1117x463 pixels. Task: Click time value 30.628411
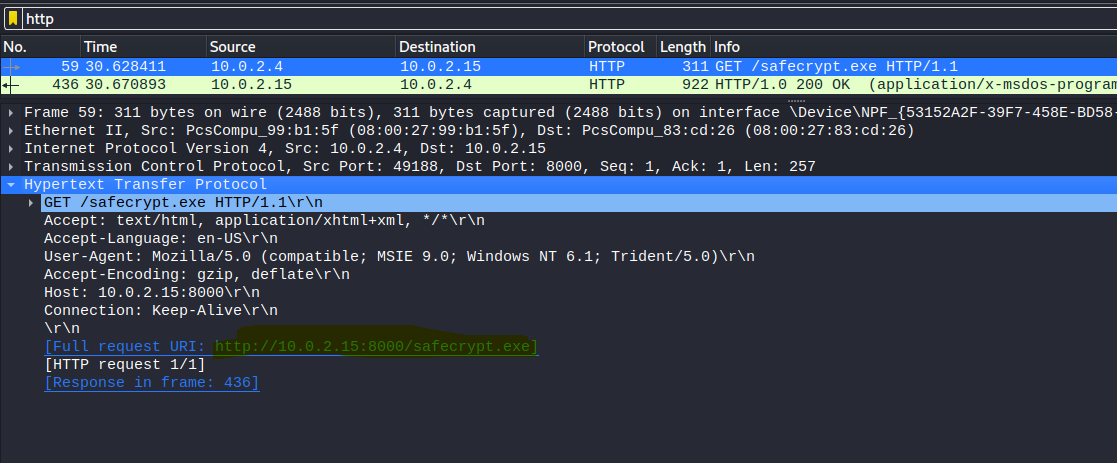(125, 67)
